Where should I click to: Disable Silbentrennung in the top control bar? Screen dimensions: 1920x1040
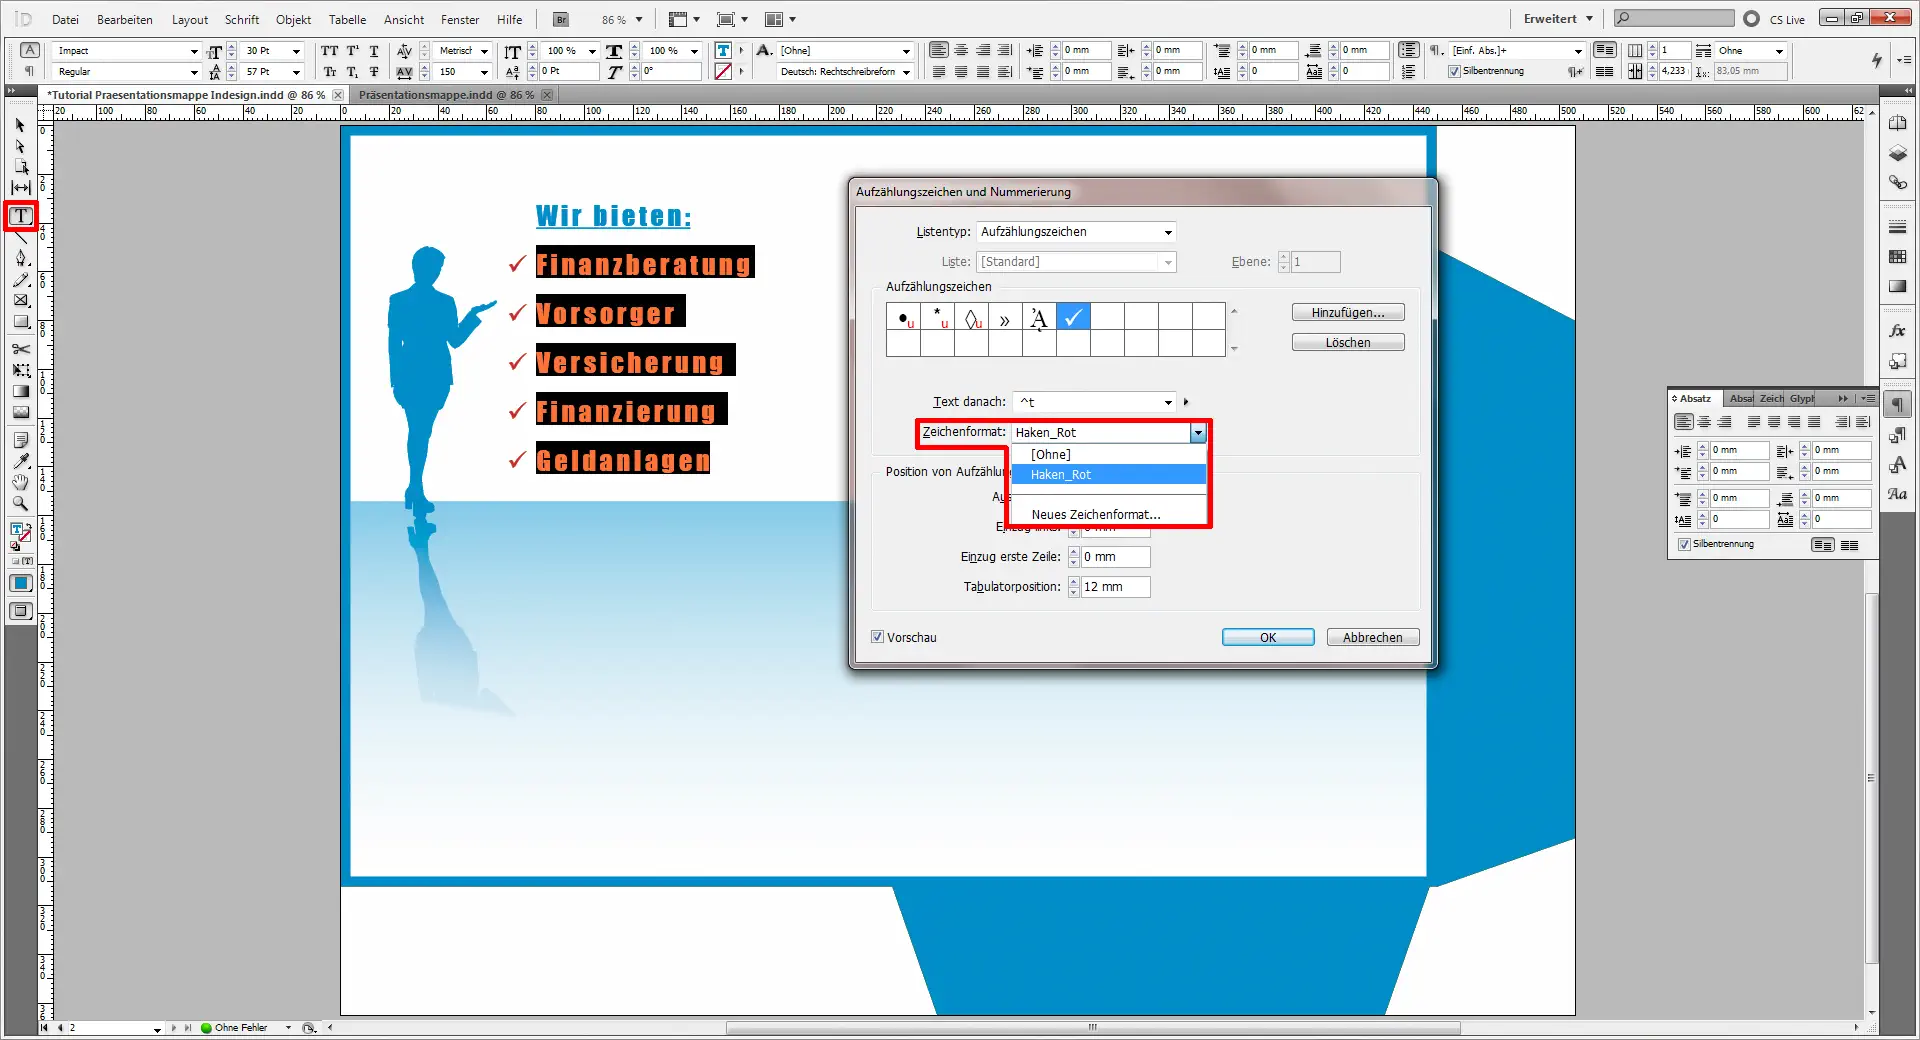coord(1455,71)
